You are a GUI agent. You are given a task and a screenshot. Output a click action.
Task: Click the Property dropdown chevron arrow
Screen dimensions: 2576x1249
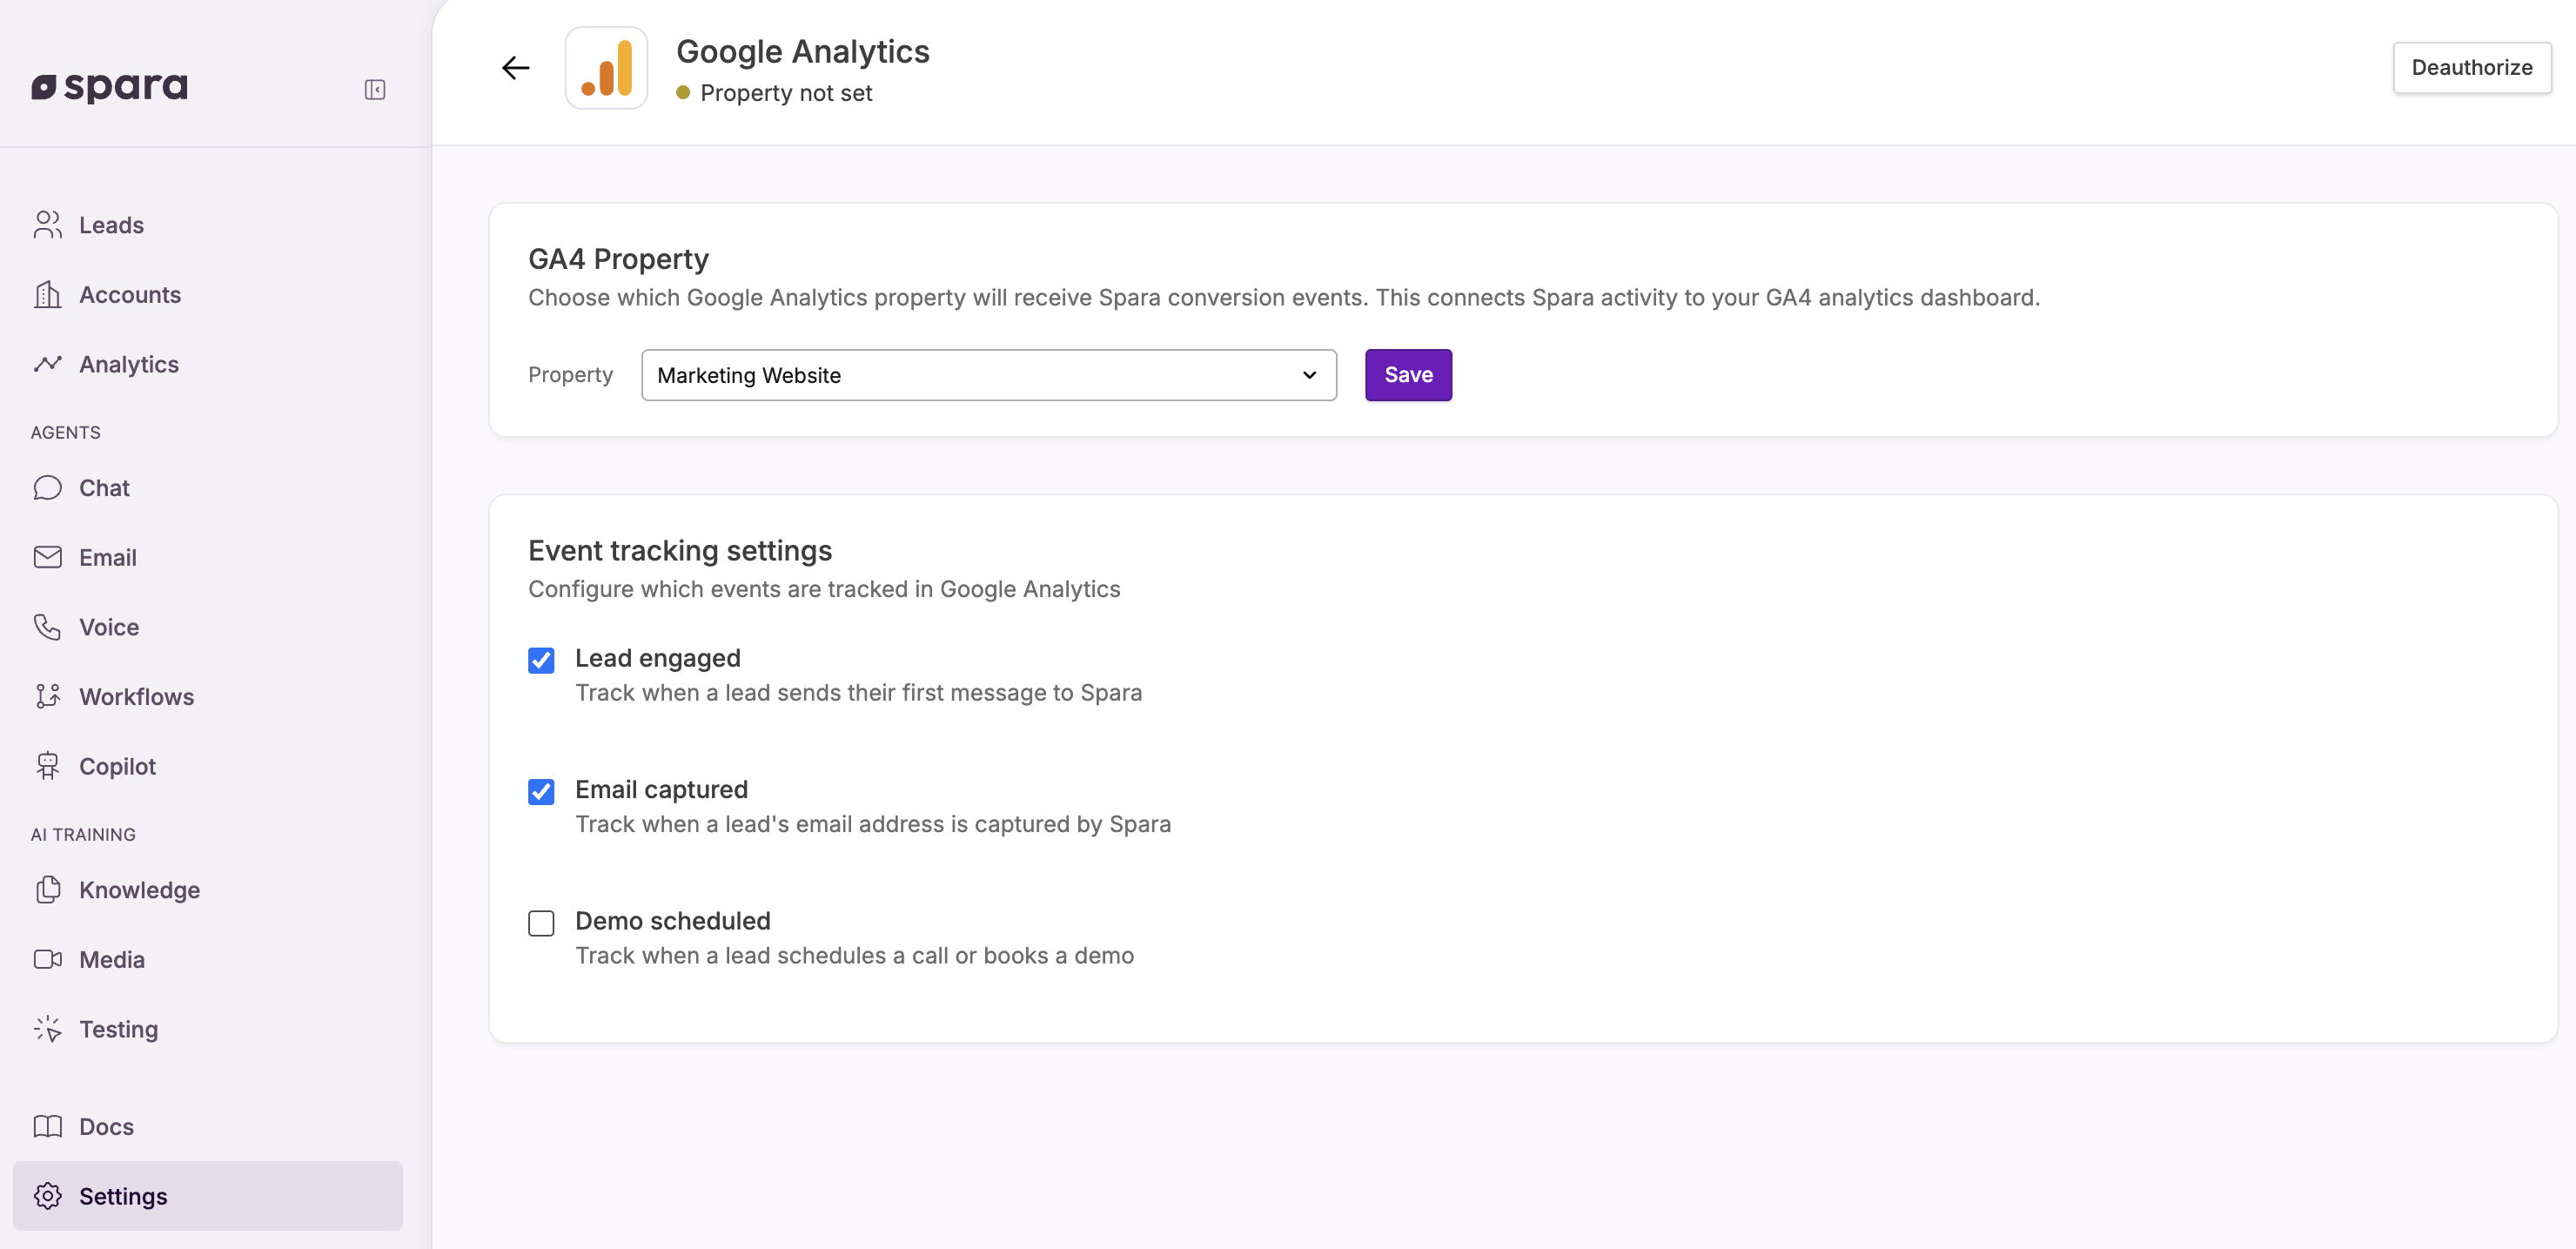(1309, 375)
